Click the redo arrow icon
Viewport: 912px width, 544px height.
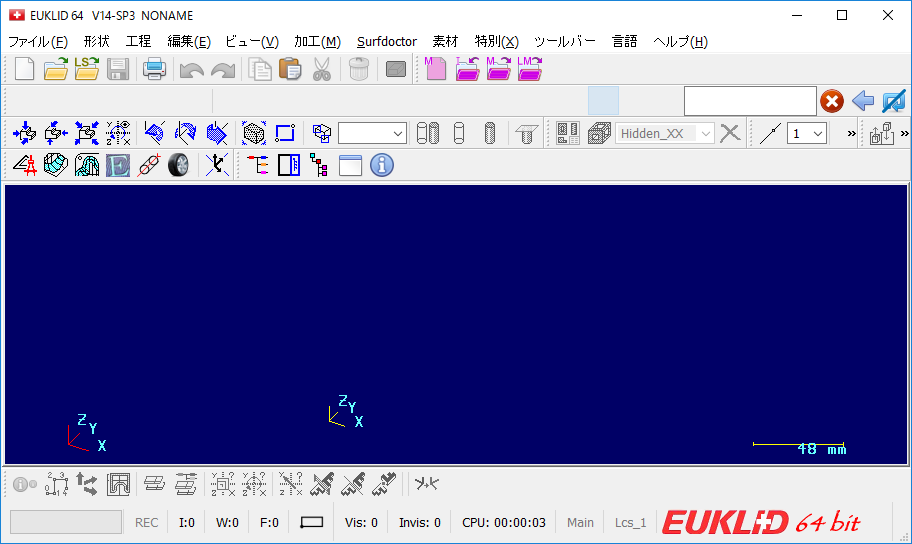point(223,70)
